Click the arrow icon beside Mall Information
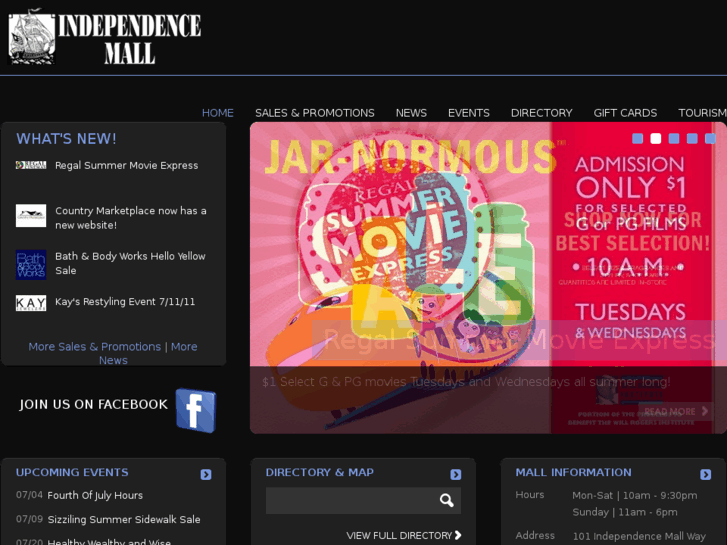Viewport: 727px width, 545px height. click(706, 474)
